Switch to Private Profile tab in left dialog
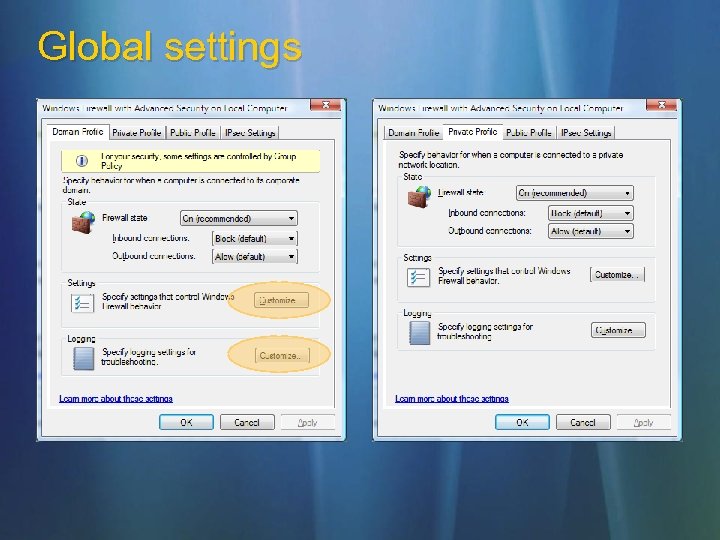Screen dimensions: 720x540 (137, 133)
